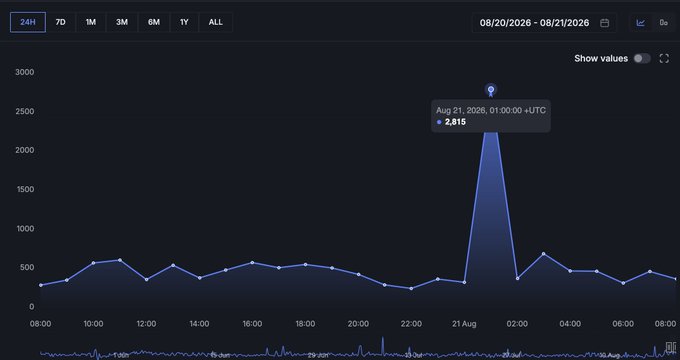Click the 3000 y-axis label

click(25, 72)
